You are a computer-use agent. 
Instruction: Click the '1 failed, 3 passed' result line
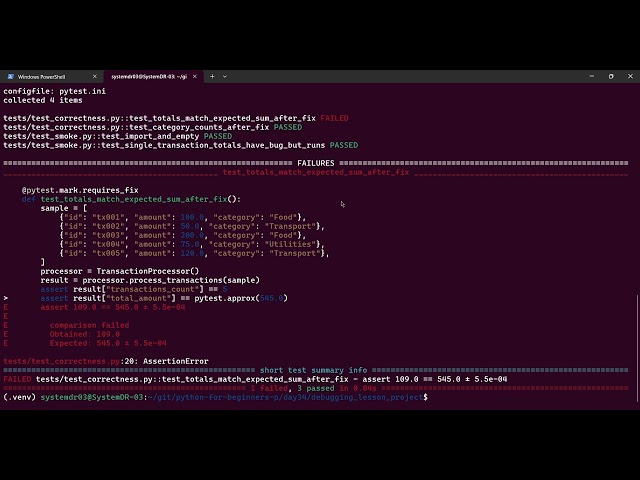click(313, 387)
